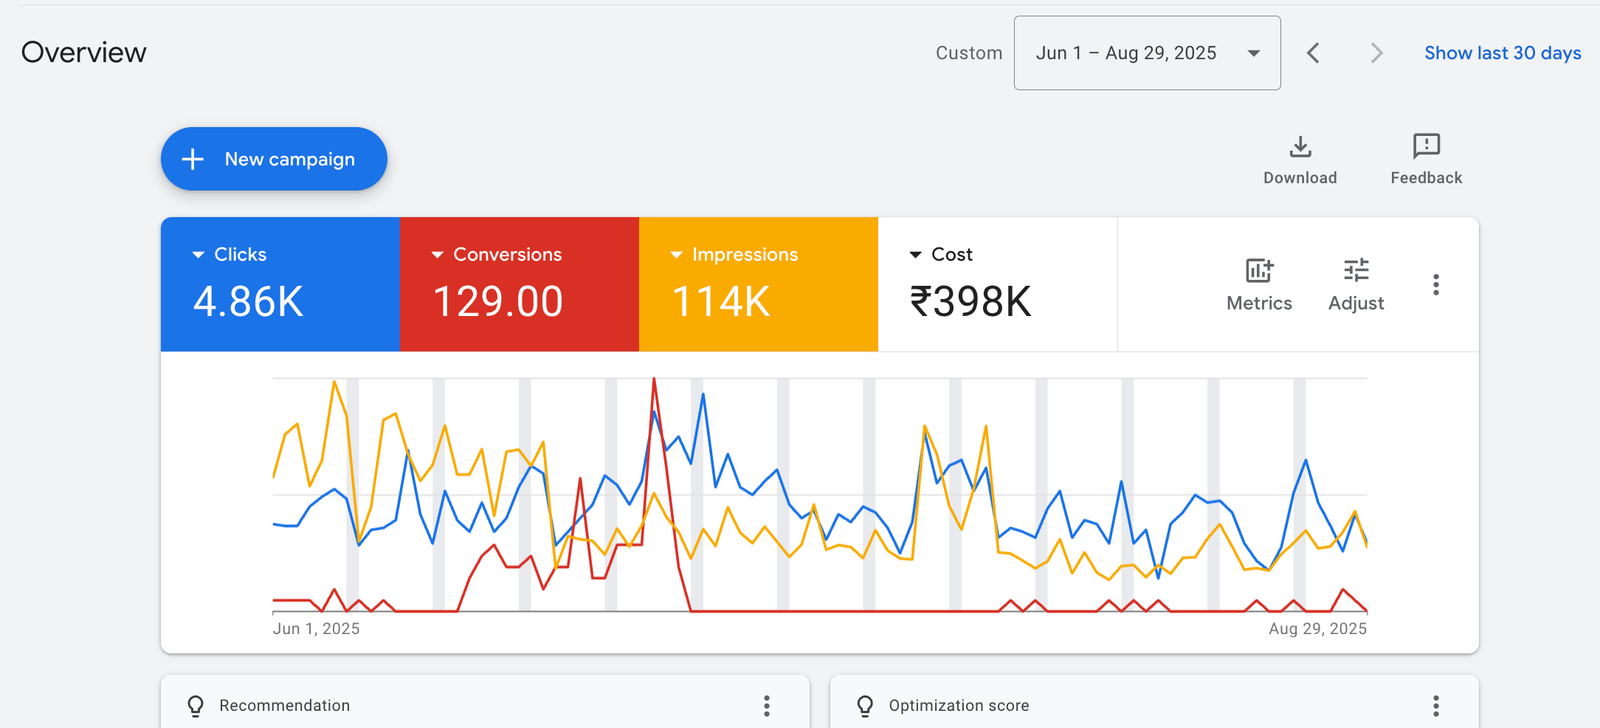Expand the Conversions metric dropdown
1600x728 pixels.
(437, 255)
